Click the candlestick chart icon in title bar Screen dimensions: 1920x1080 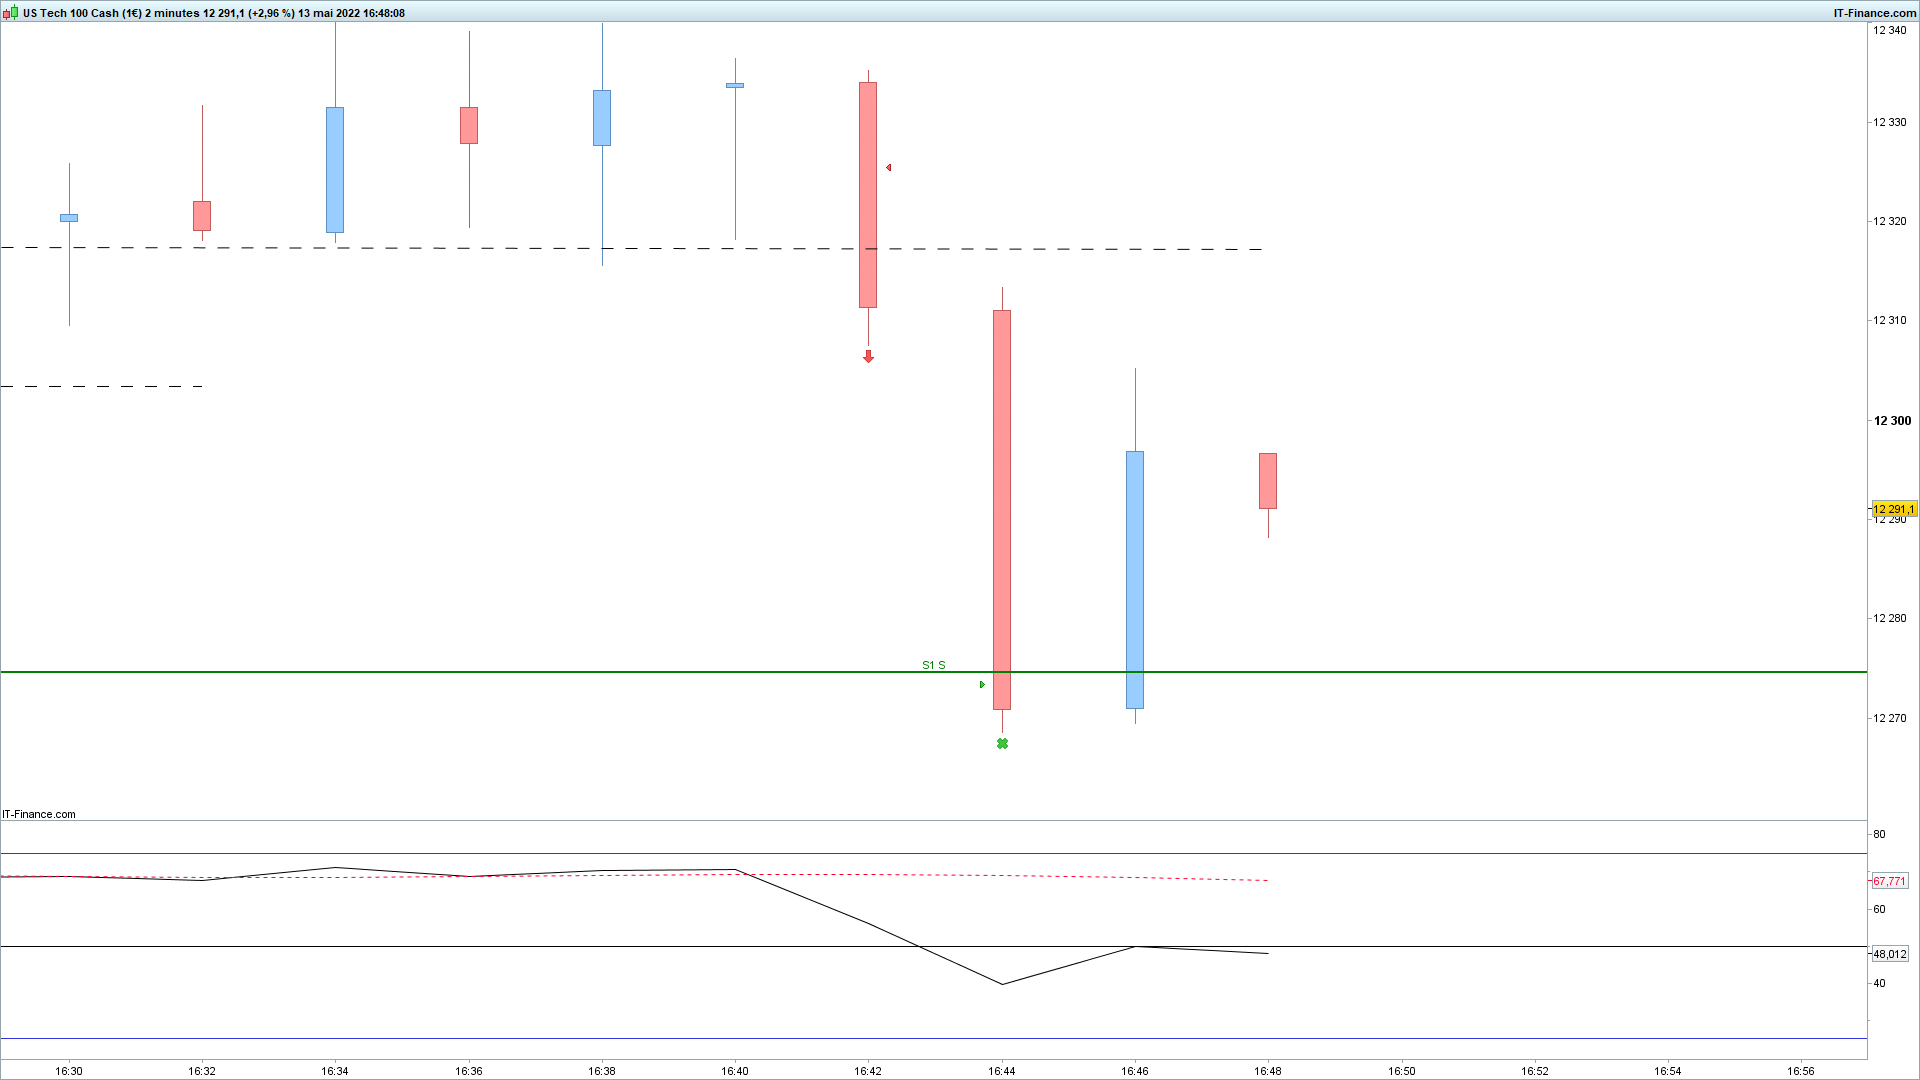coord(12,13)
